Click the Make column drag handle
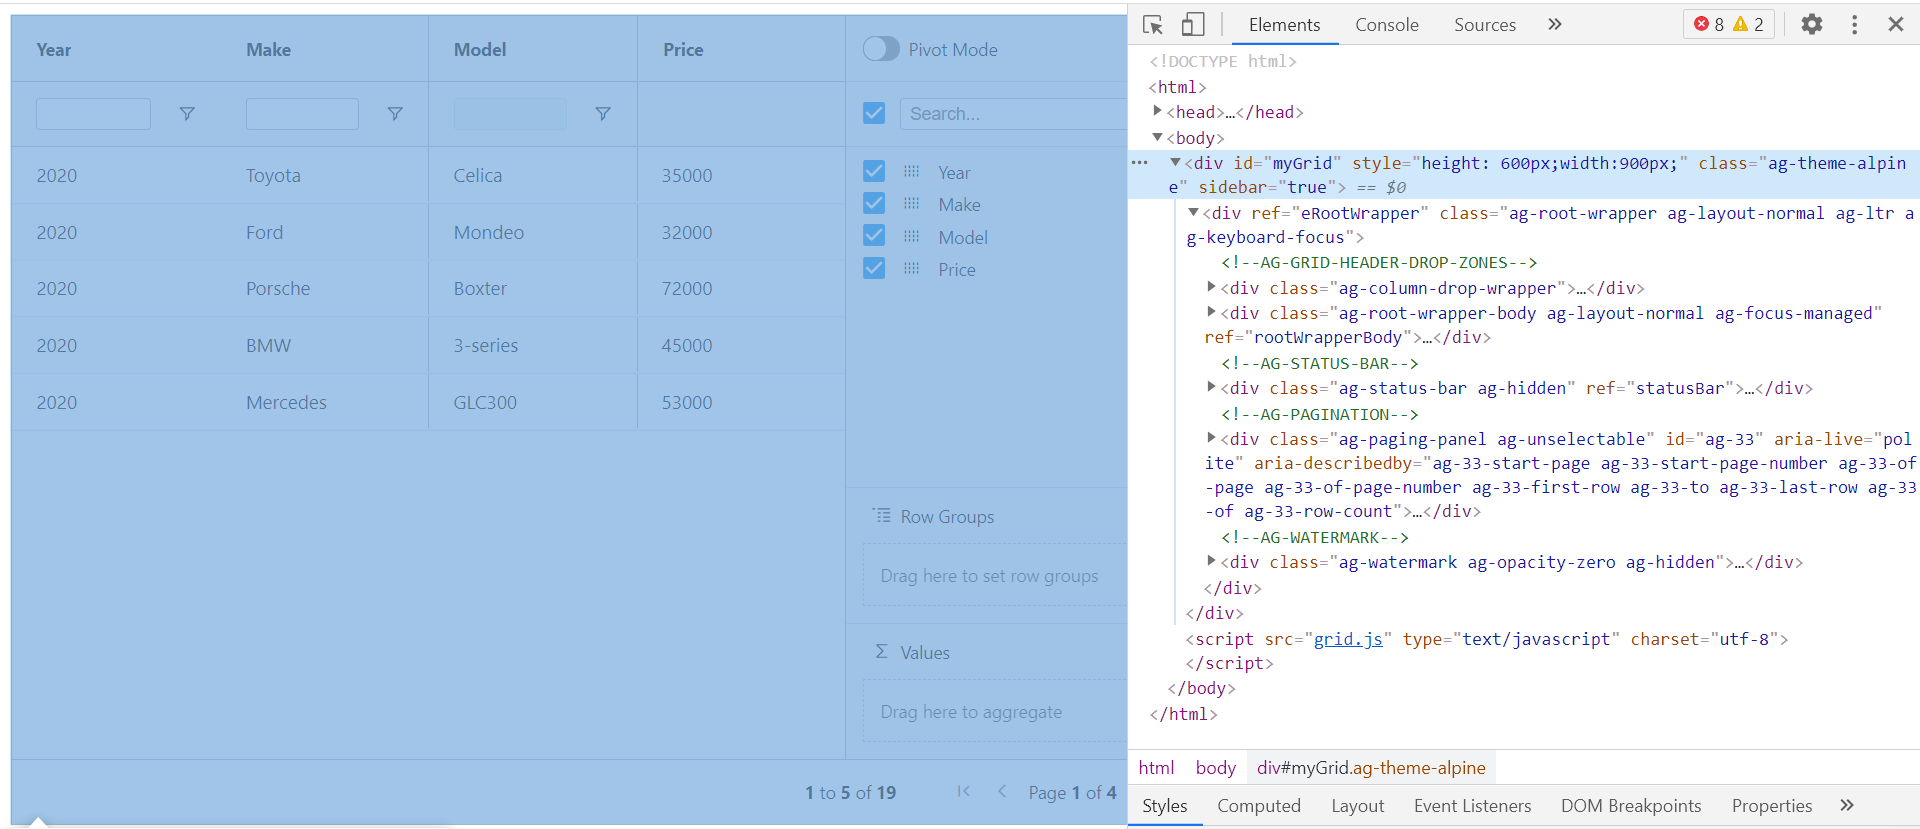The height and width of the screenshot is (829, 1920). click(911, 204)
